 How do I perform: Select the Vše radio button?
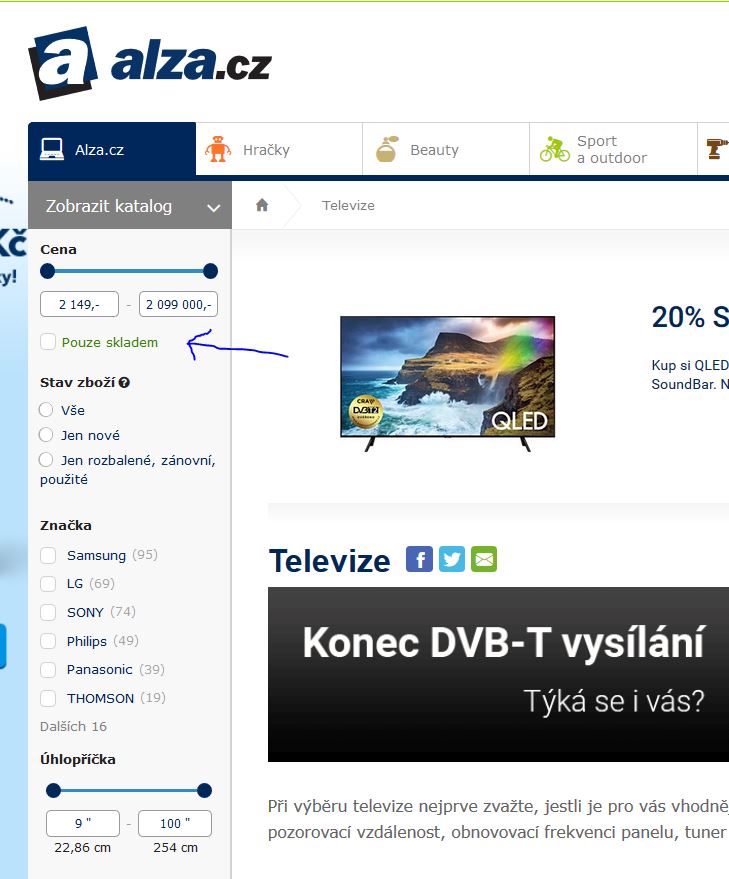pos(46,410)
